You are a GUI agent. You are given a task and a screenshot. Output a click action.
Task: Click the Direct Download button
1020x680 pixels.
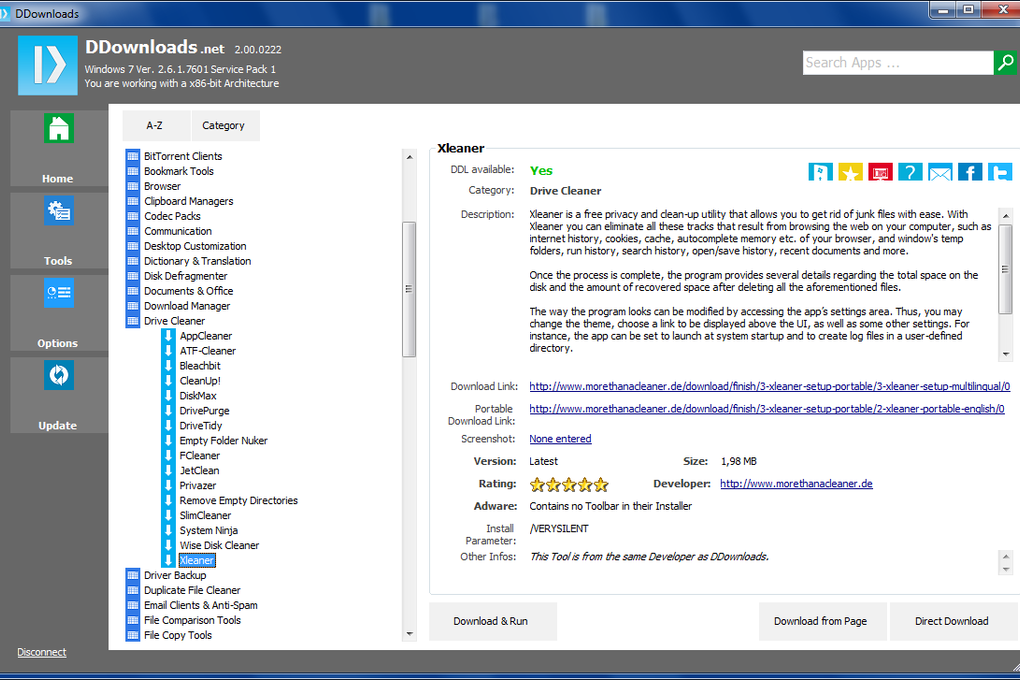[952, 621]
